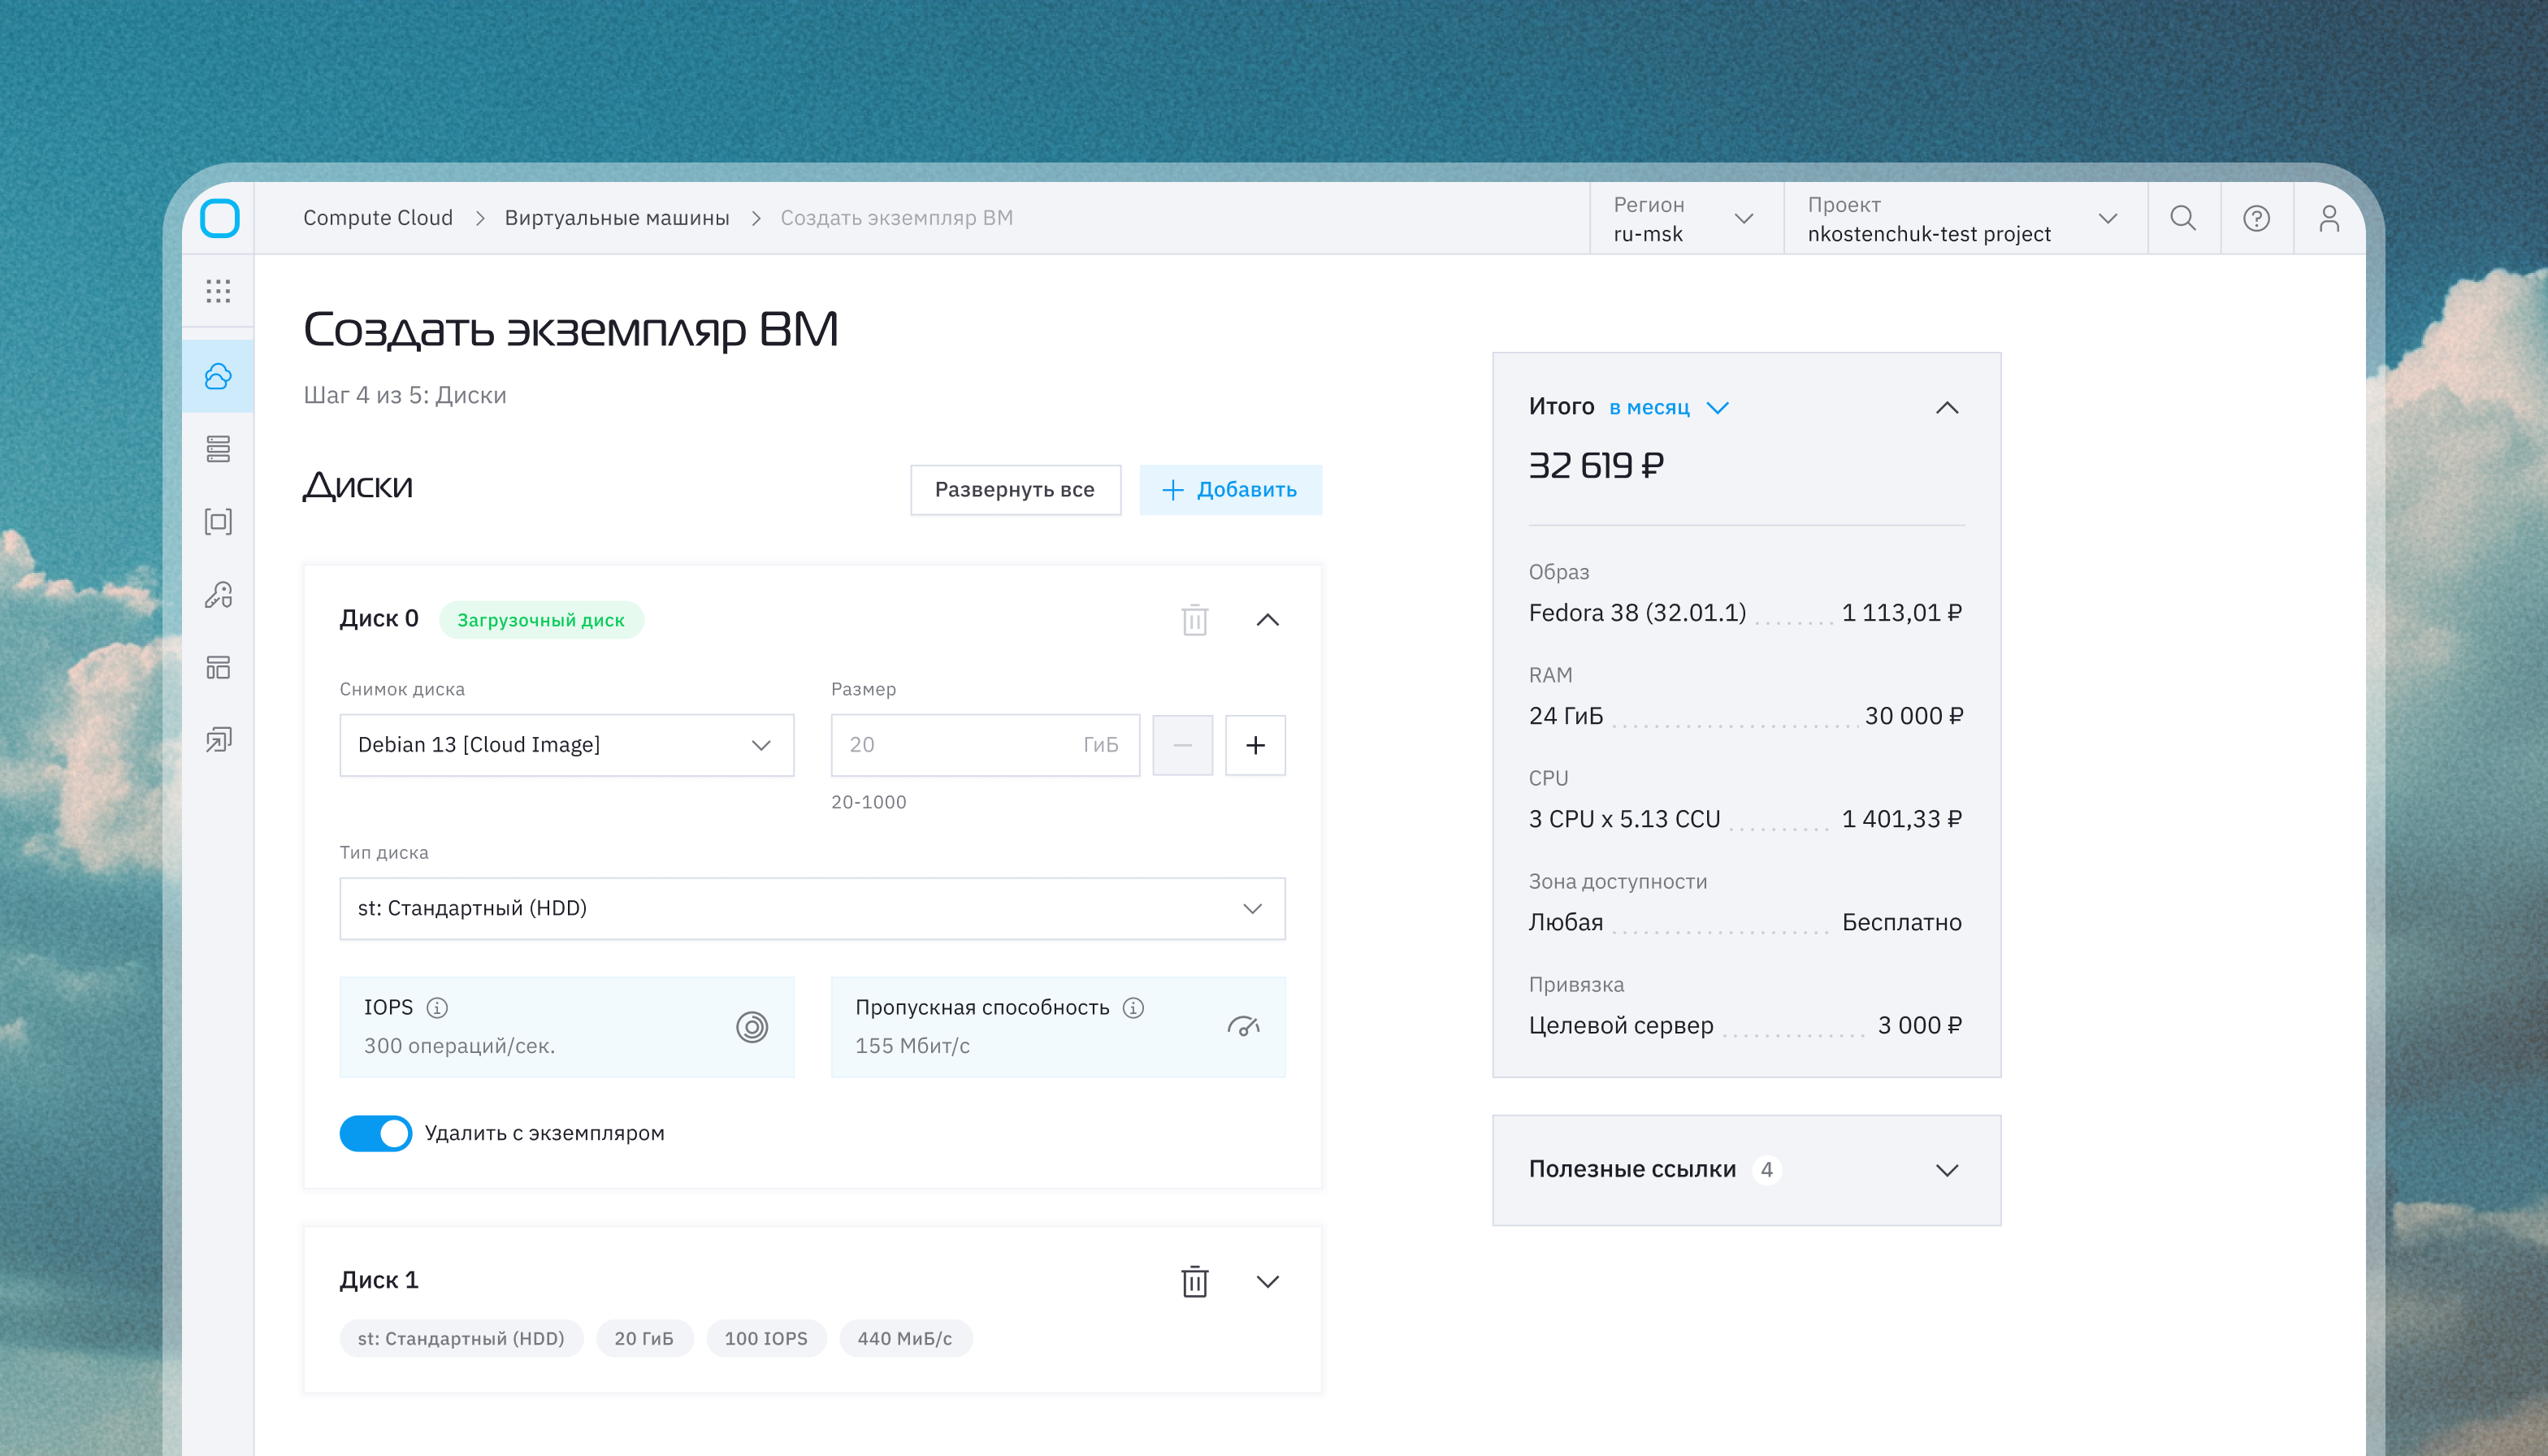Image resolution: width=2548 pixels, height=1456 pixels.
Task: Click the 20-1000 size range hint
Action: (x=868, y=802)
